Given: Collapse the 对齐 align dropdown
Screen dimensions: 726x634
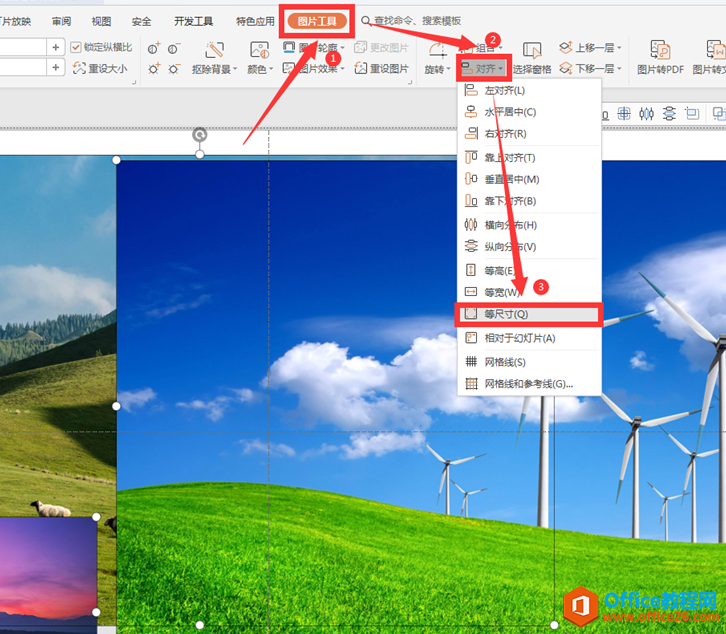Looking at the screenshot, I should coord(484,69).
